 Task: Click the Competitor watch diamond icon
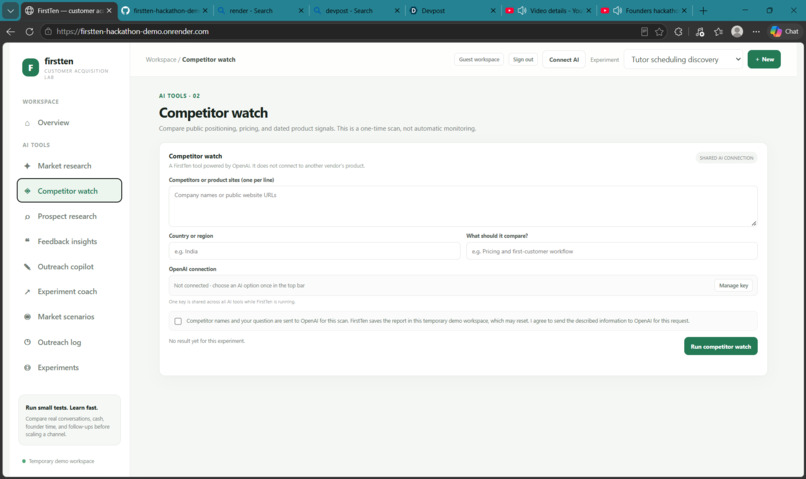pyautogui.click(x=27, y=191)
